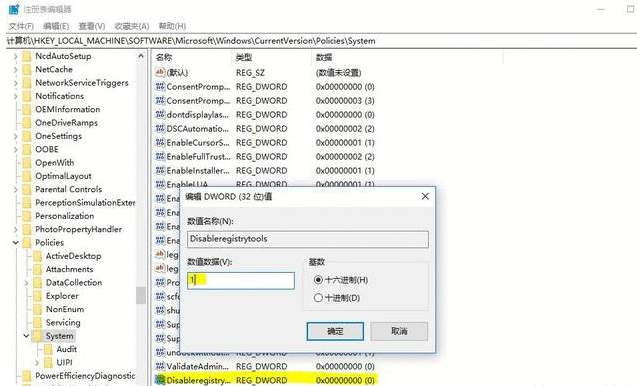
Task: Click the OpenWith folder icon
Action: click(27, 163)
